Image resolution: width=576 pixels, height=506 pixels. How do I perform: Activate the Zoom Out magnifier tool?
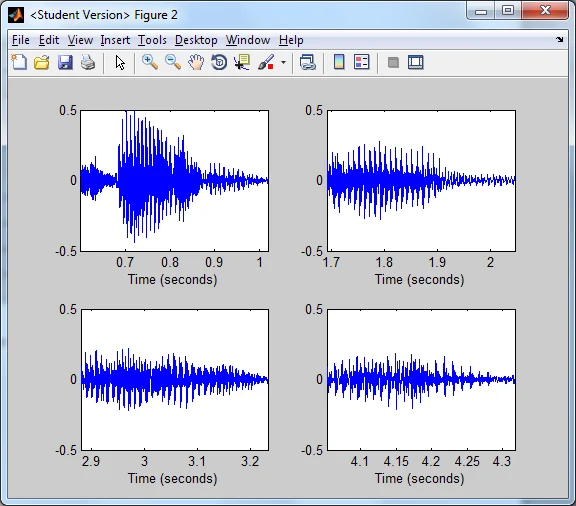pyautogui.click(x=173, y=62)
